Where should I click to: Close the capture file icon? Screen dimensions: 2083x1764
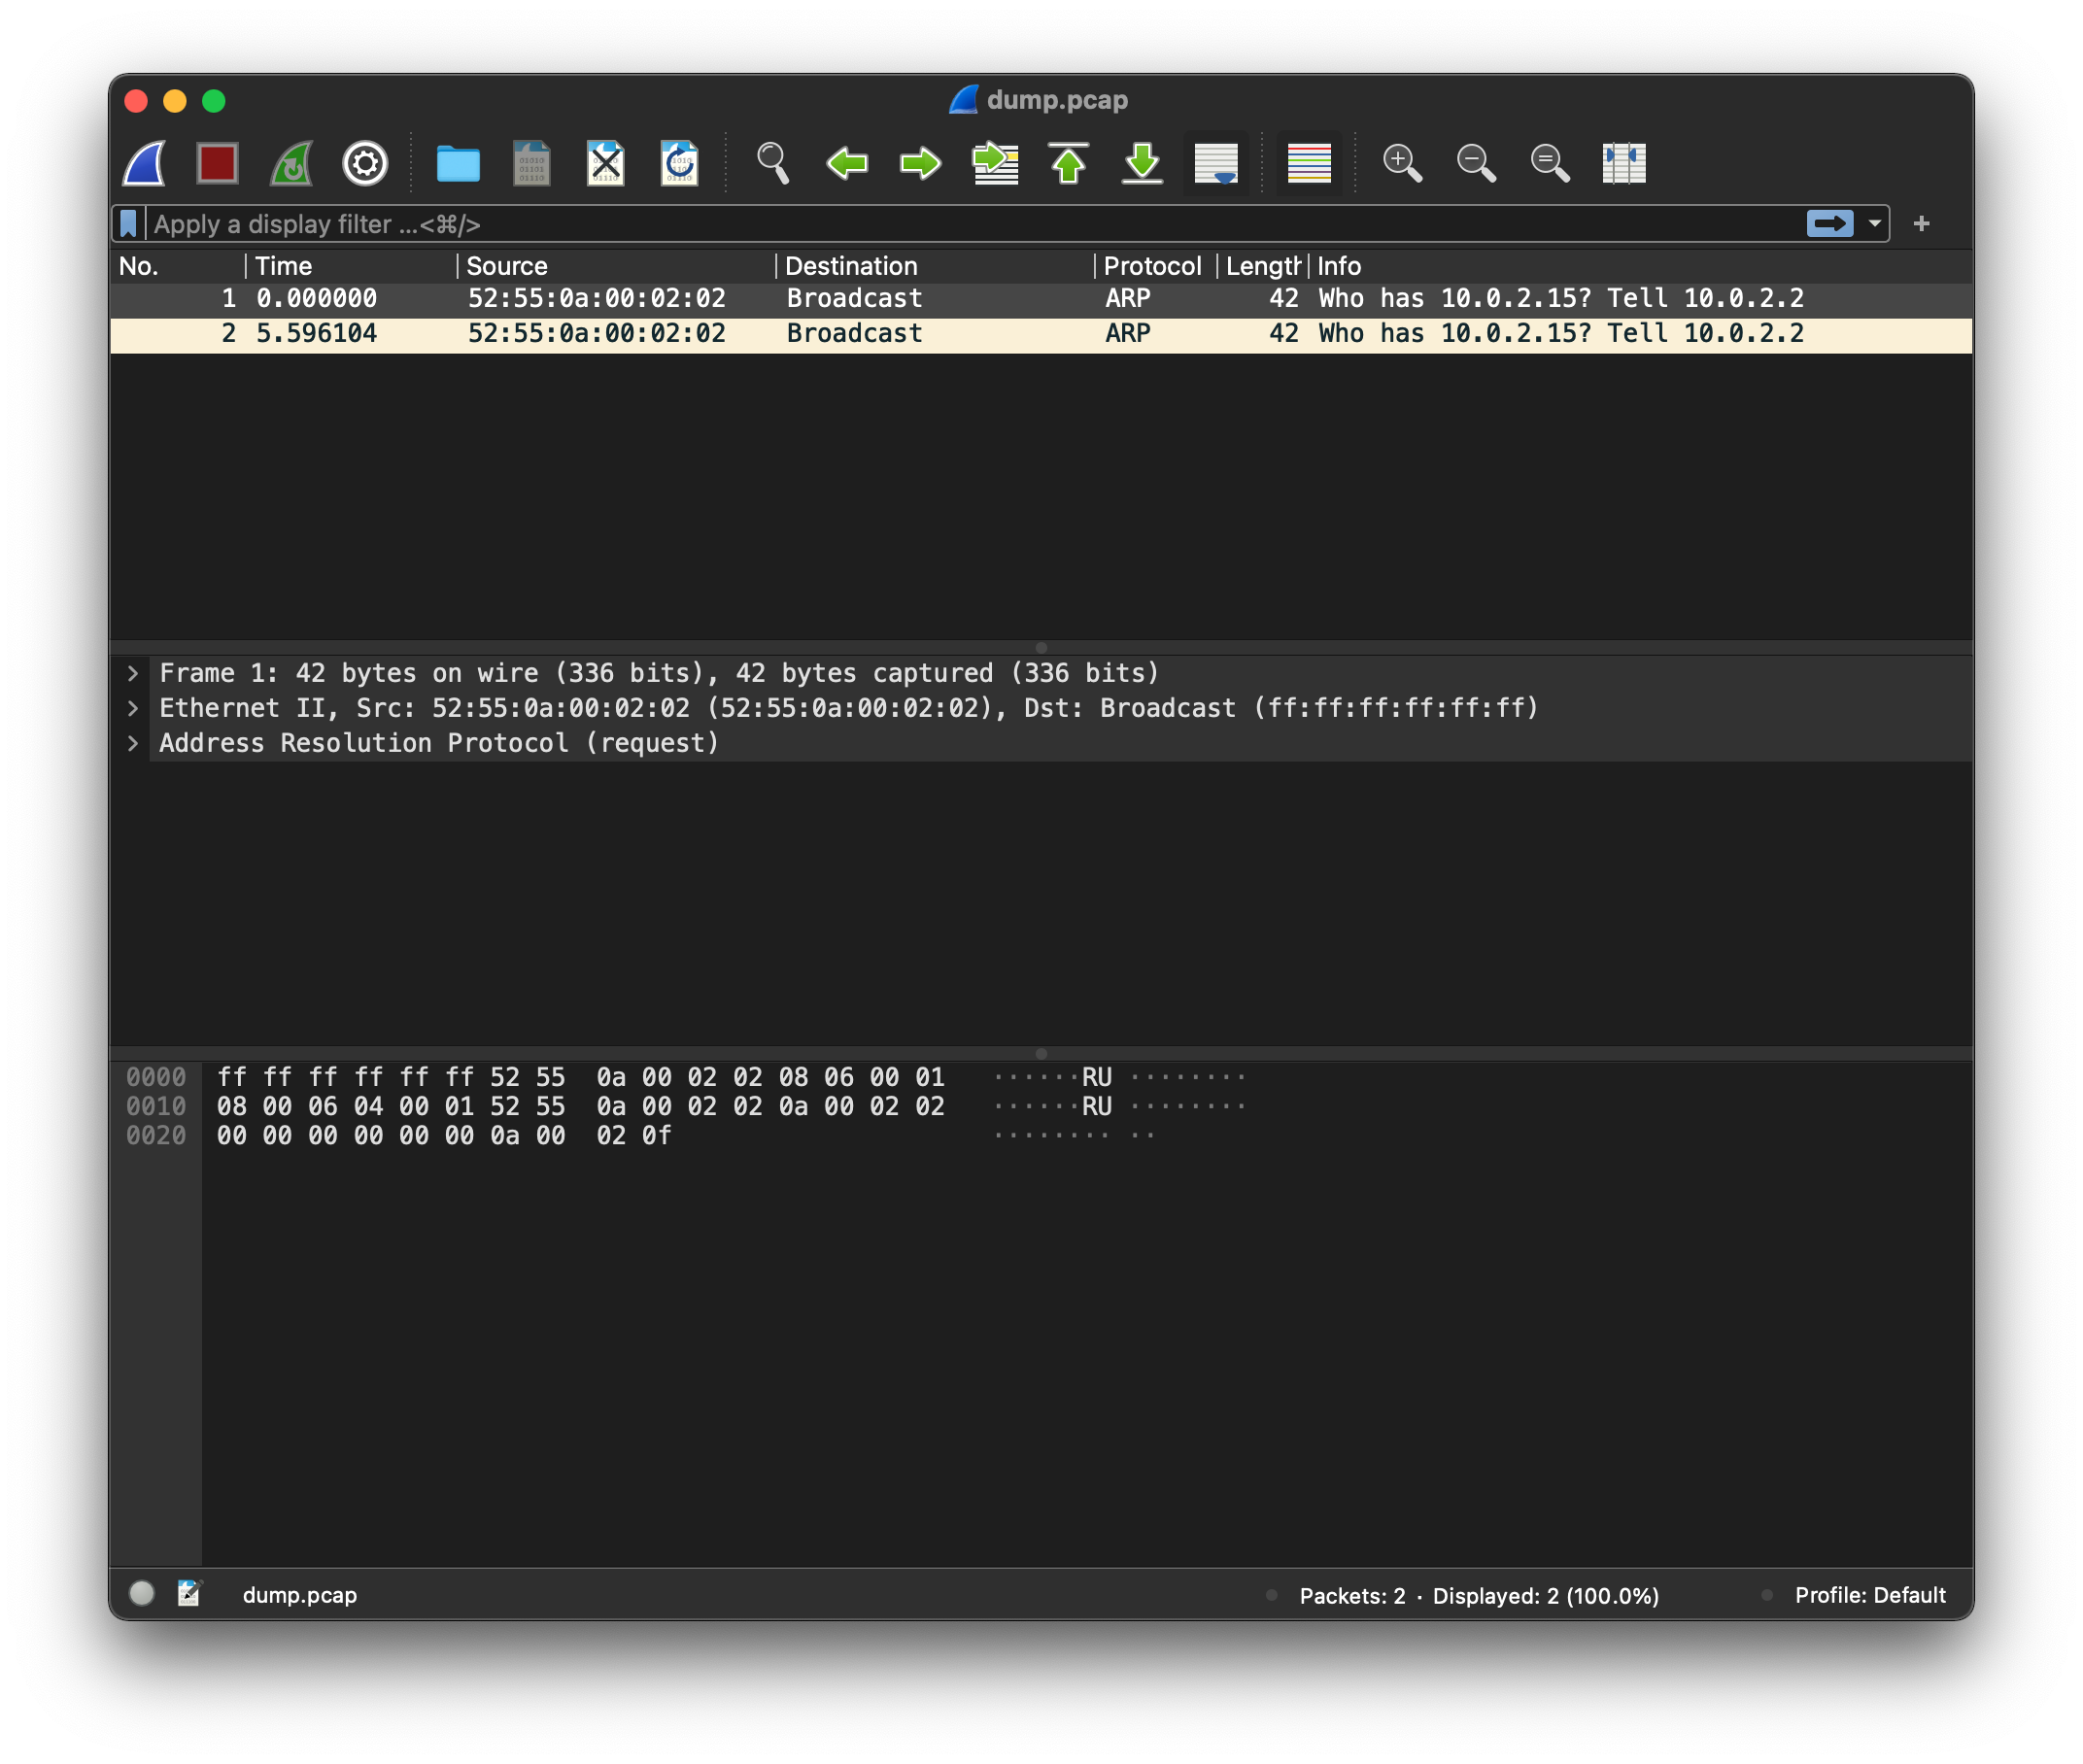click(605, 163)
